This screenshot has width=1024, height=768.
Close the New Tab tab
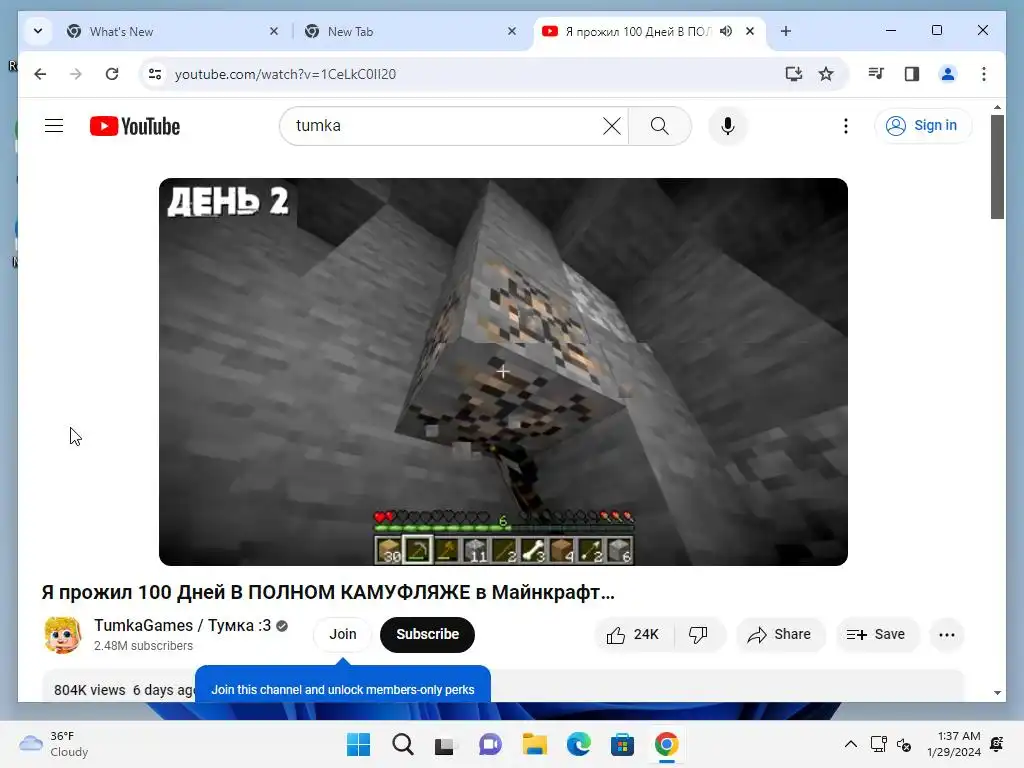512,31
